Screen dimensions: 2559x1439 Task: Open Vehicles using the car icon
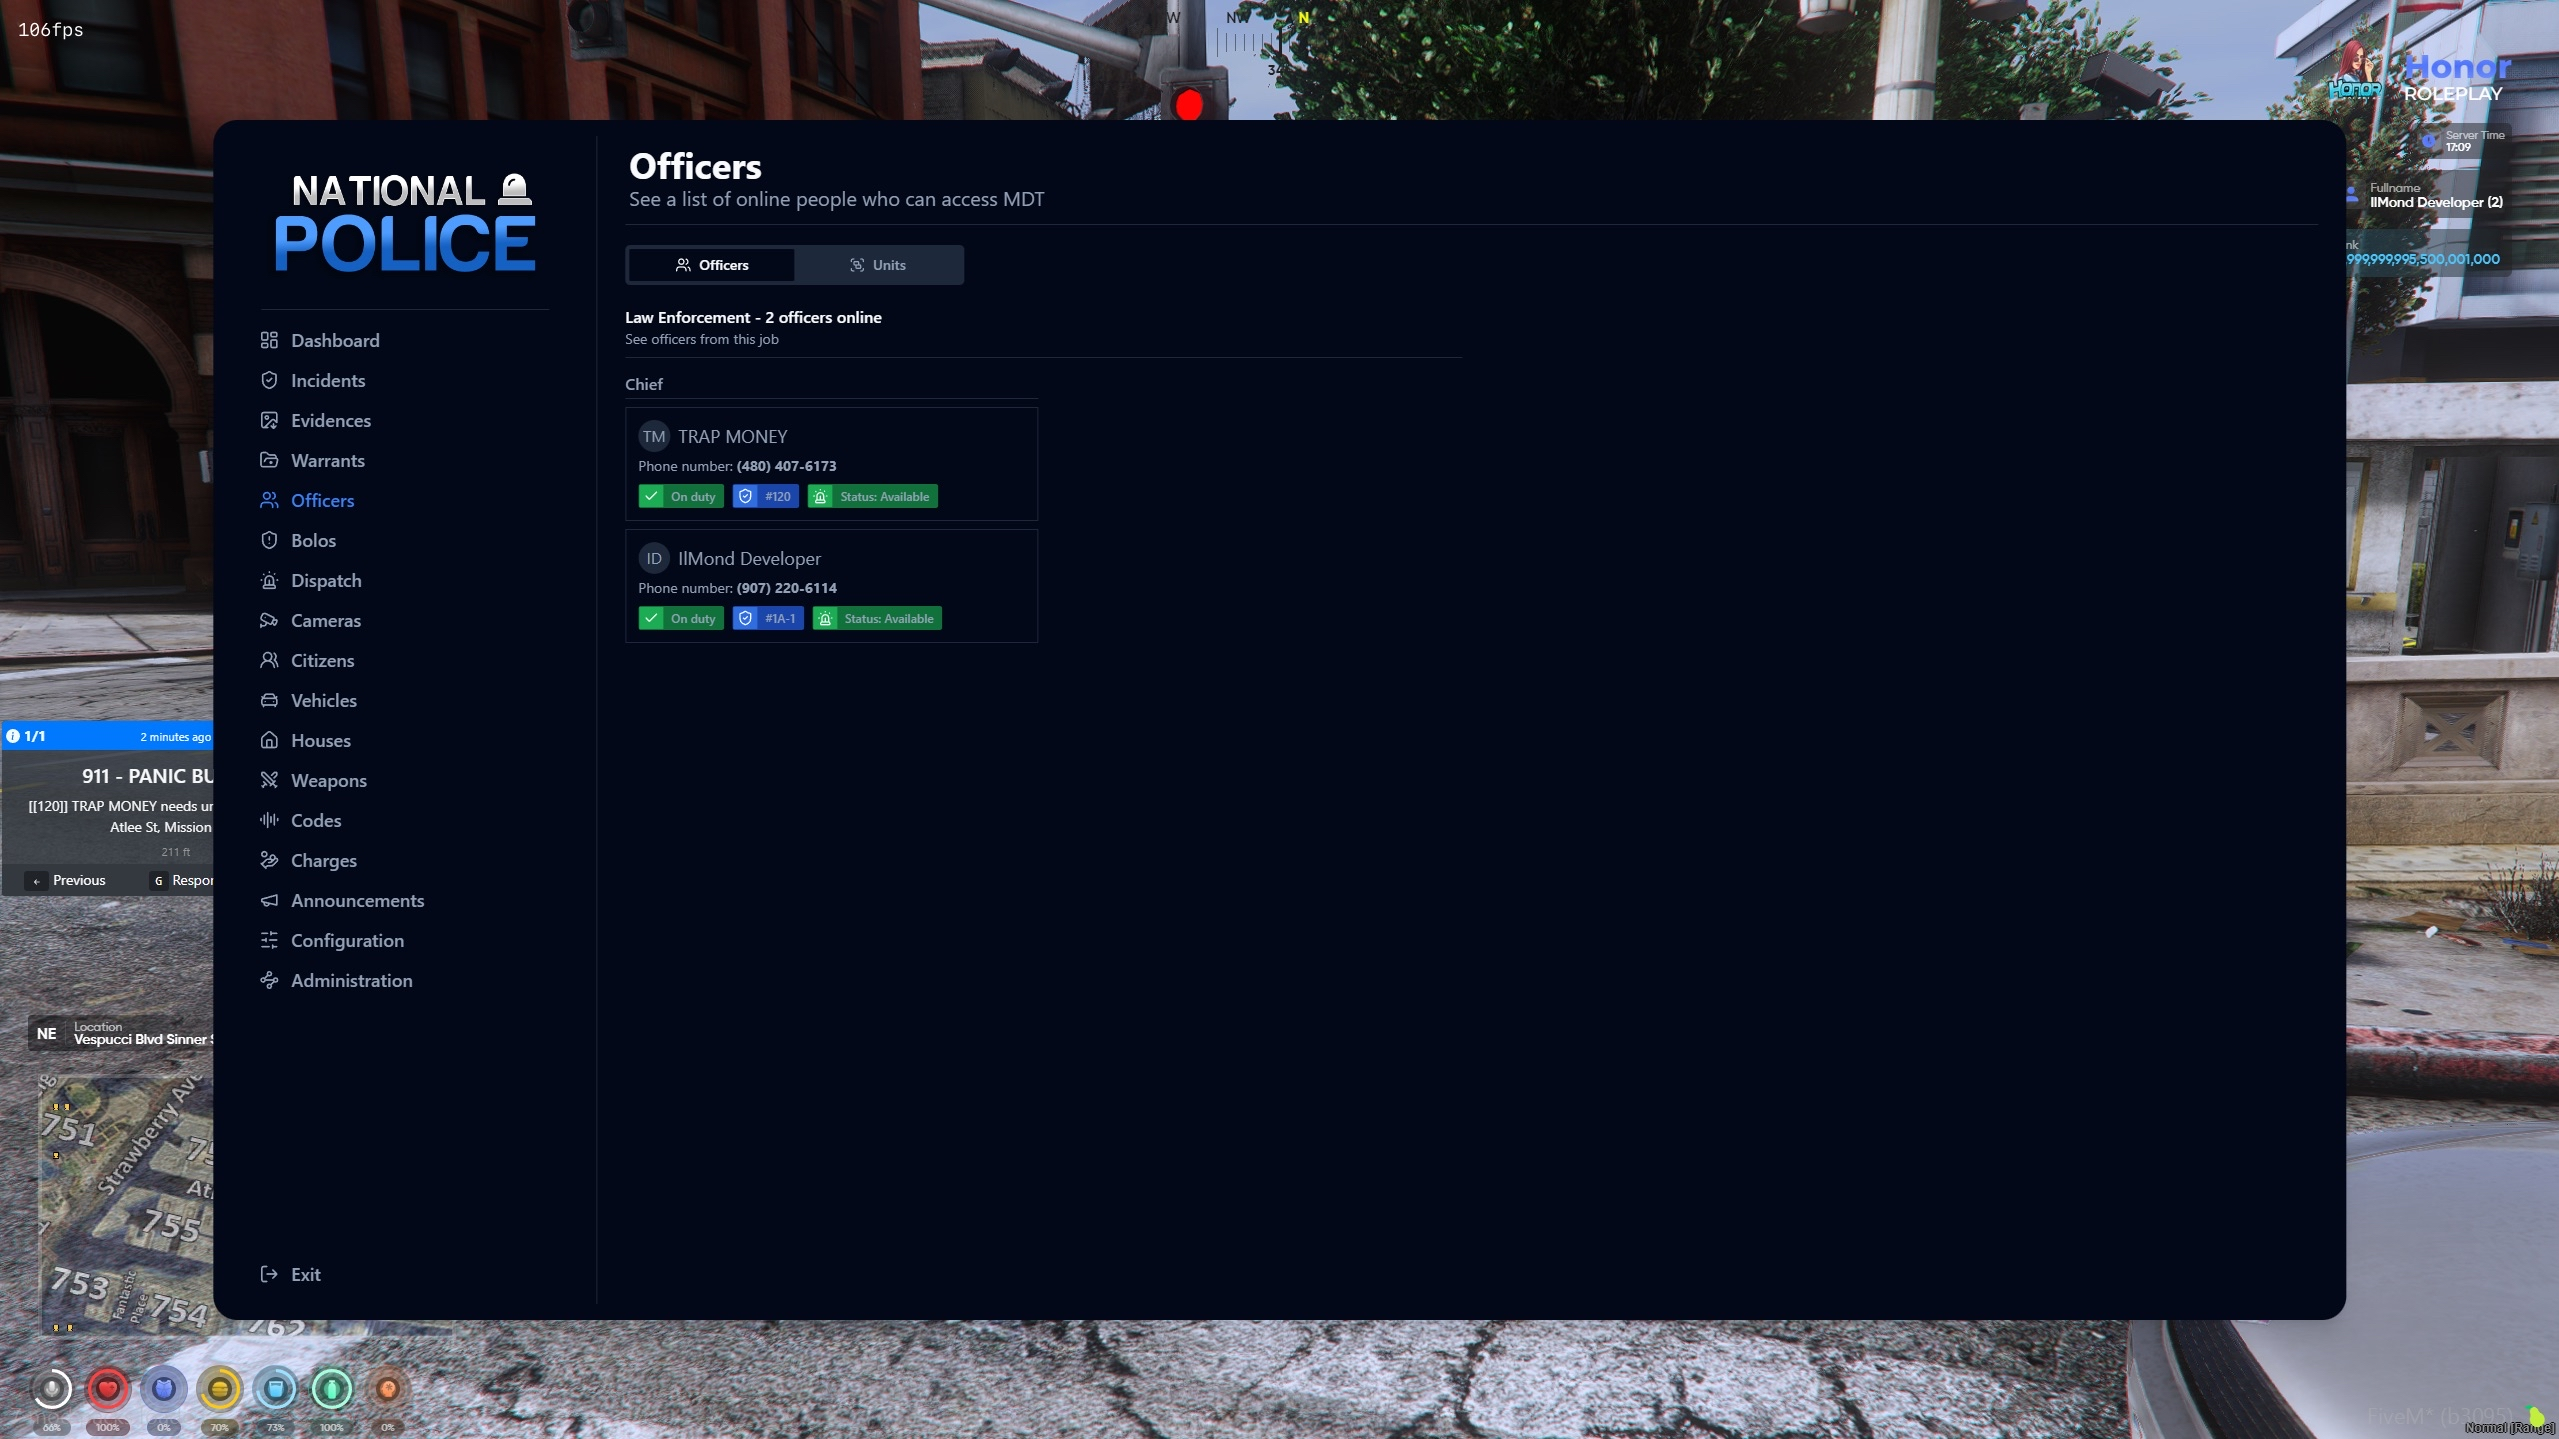pos(269,700)
